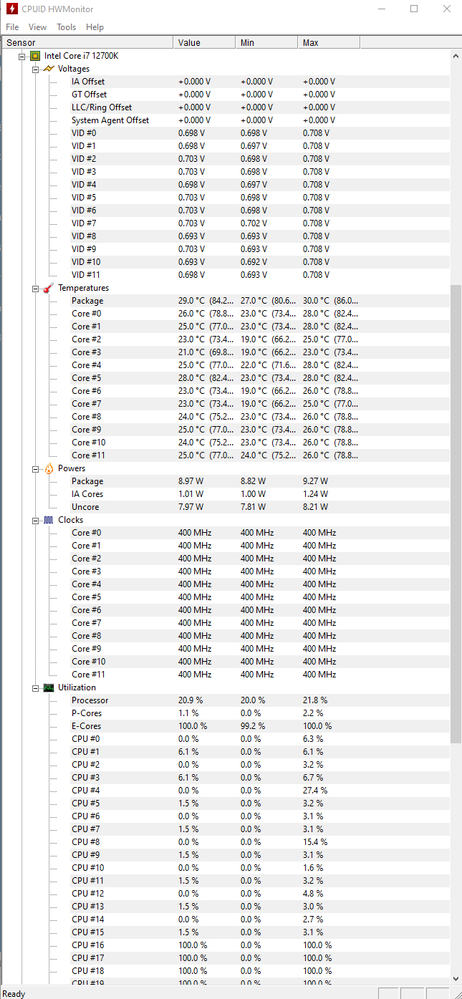Click the Max column header
Viewport: 462px width, 999px height.
point(329,43)
